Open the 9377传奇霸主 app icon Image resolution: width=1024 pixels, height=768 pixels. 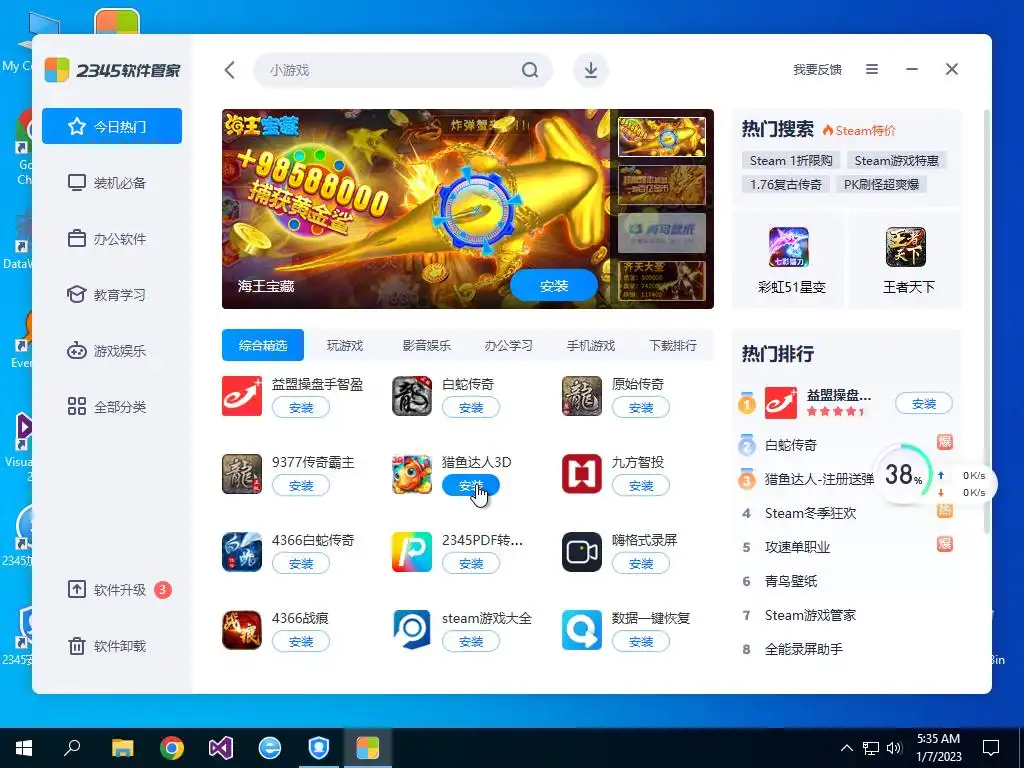pyautogui.click(x=242, y=474)
